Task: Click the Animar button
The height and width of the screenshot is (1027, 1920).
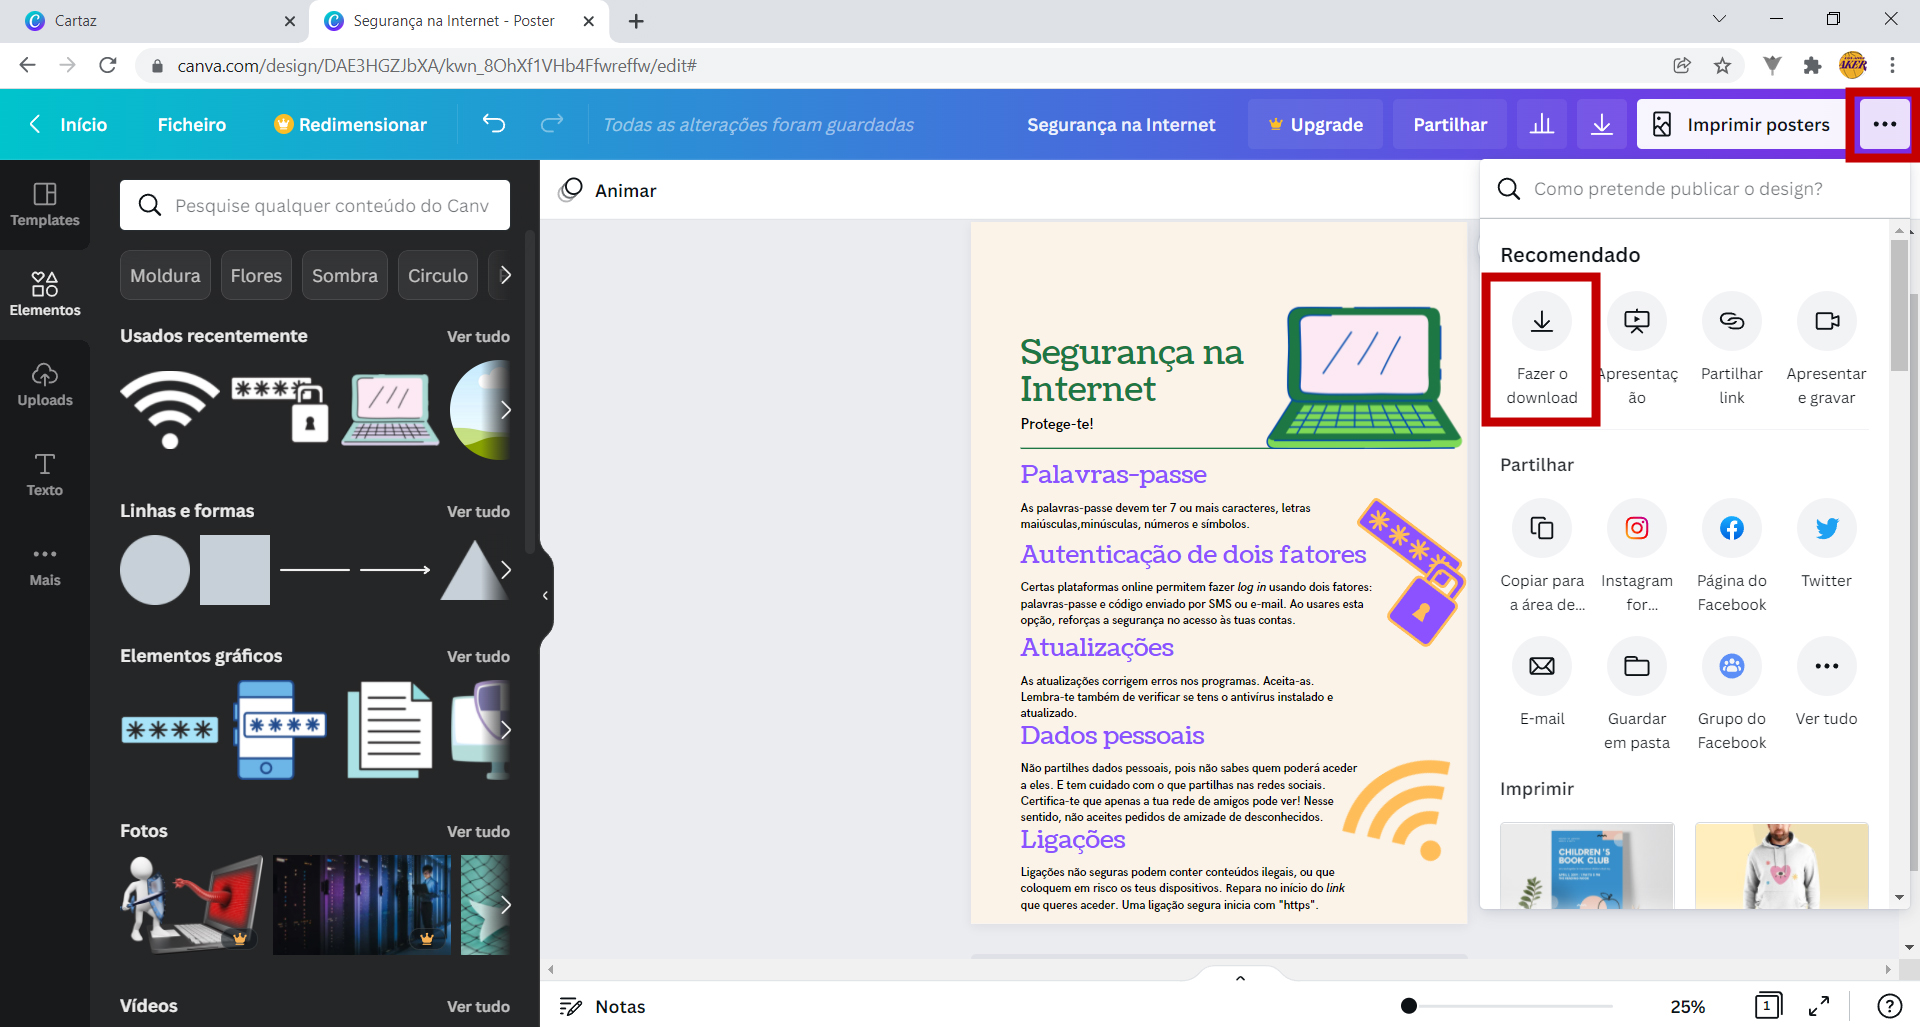Action: coord(608,190)
